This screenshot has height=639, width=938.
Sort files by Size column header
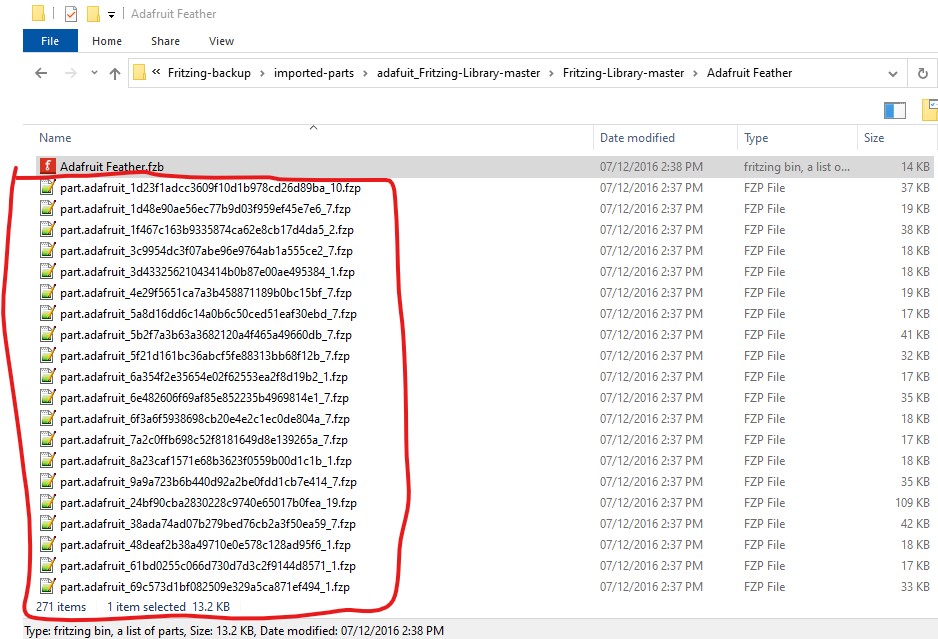click(874, 138)
